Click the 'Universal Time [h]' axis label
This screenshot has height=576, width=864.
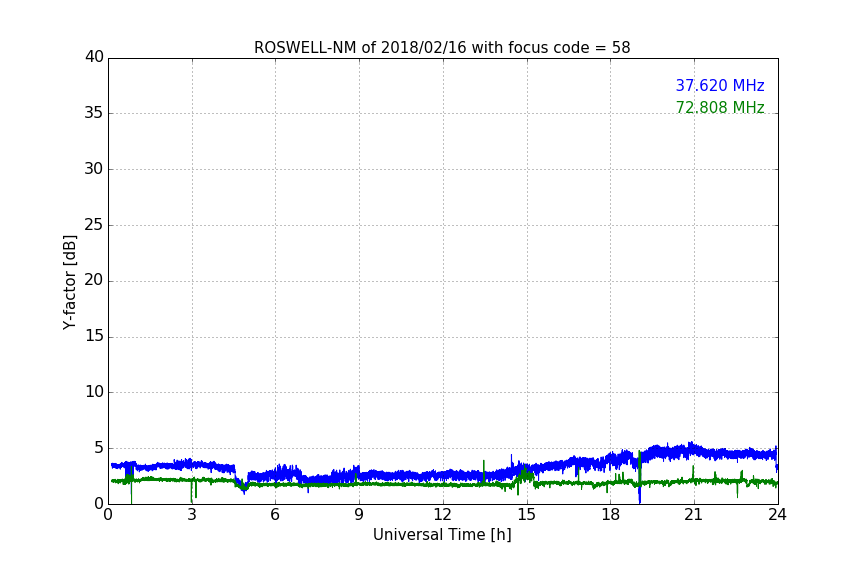coord(442,535)
